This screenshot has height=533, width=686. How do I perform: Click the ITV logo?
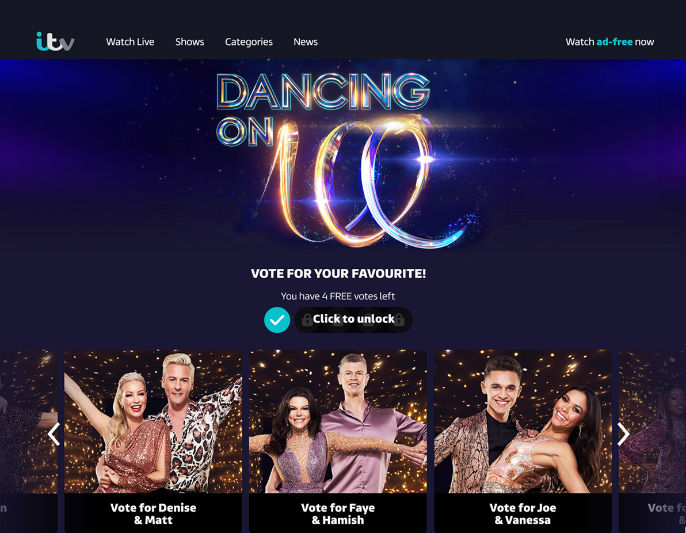coord(55,42)
